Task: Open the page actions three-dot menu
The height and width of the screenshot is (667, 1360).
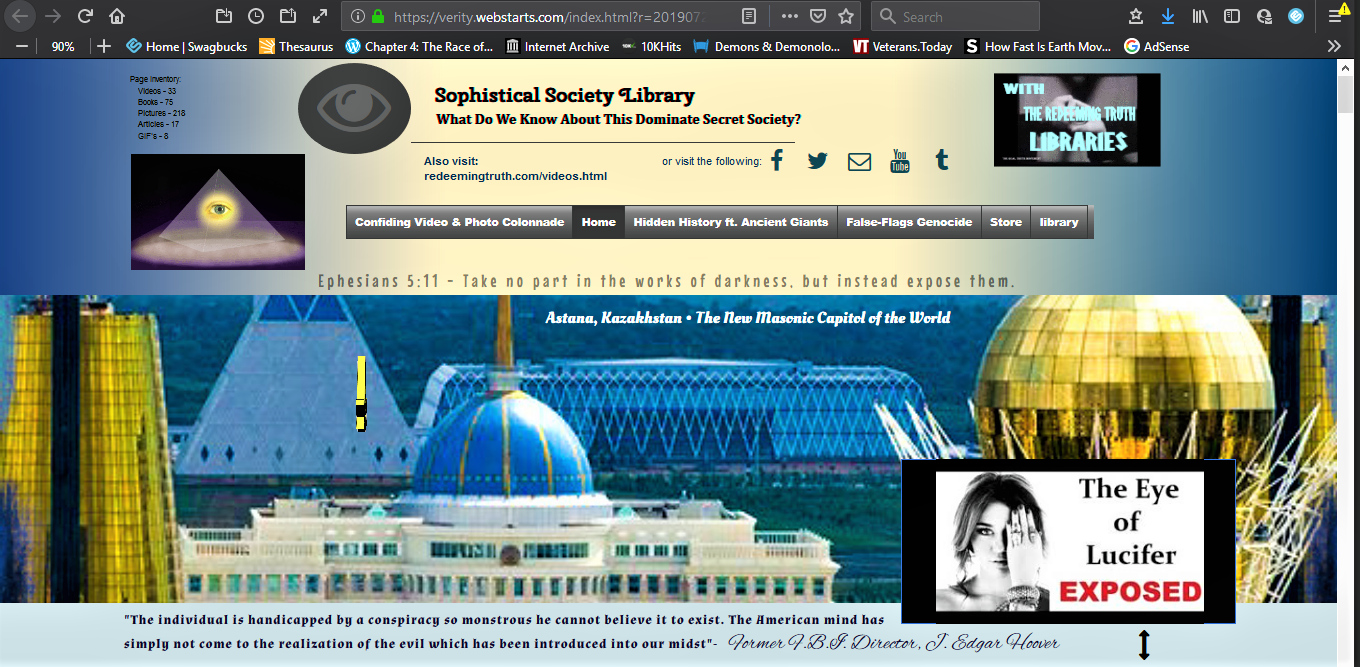Action: pyautogui.click(x=789, y=16)
